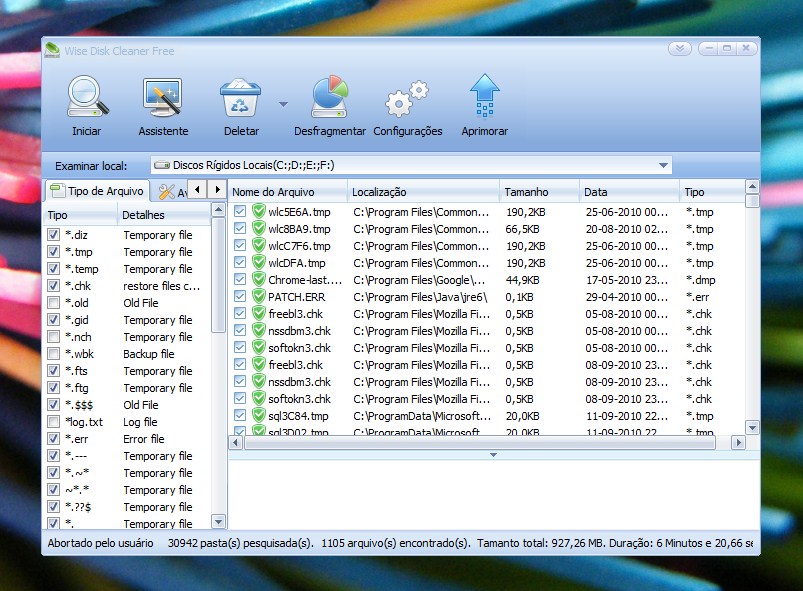Enable the *log.txt checkbox

(x=53, y=421)
